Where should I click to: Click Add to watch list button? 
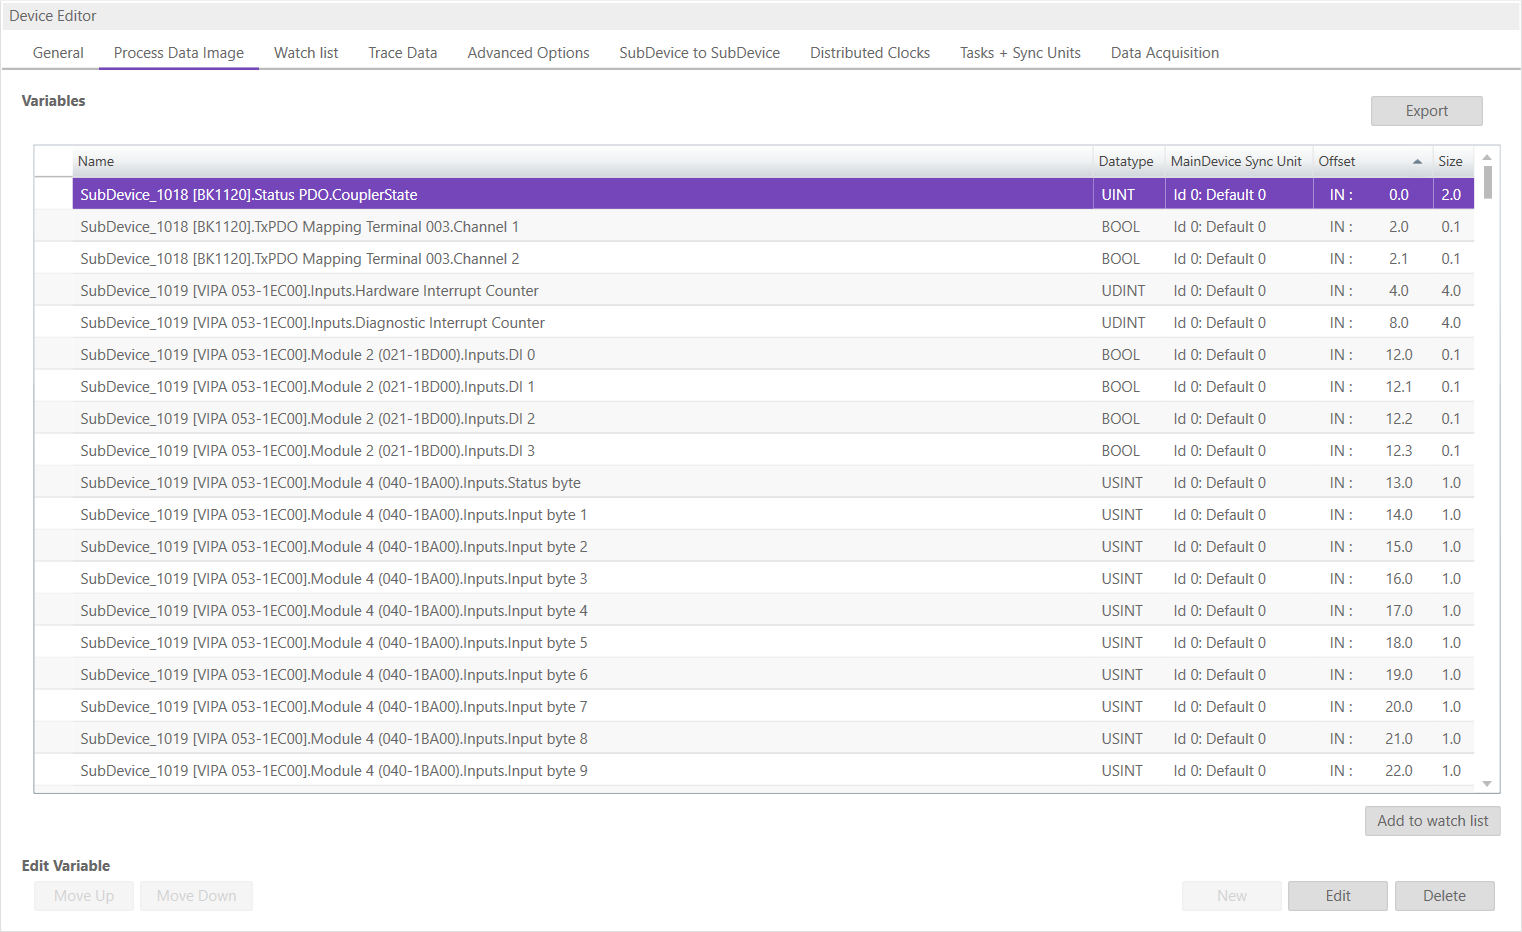(1432, 821)
